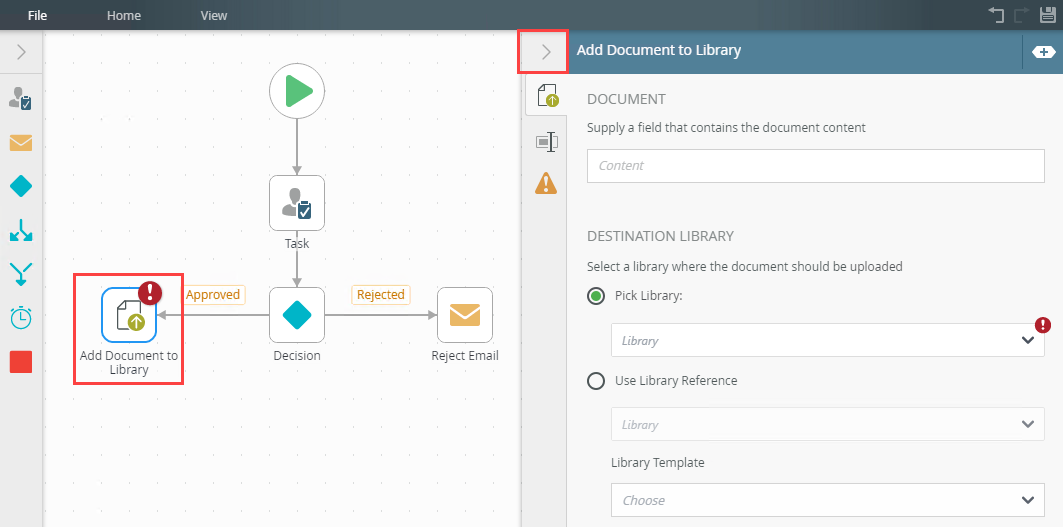
Task: Expand the Library Template Choose dropdown
Action: 827,500
